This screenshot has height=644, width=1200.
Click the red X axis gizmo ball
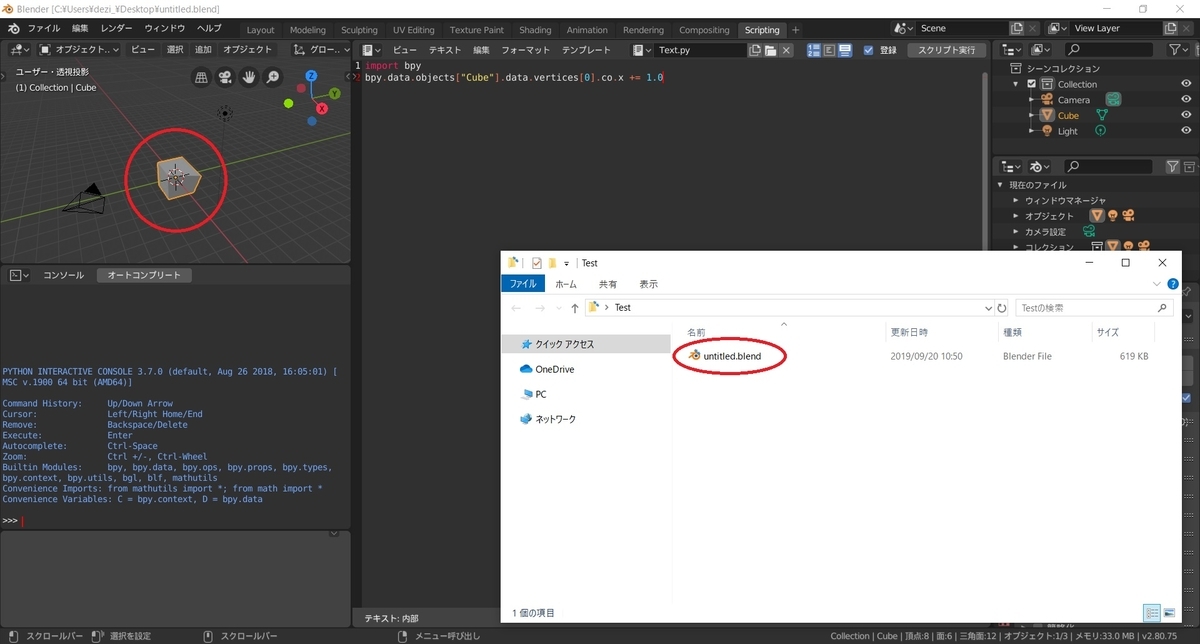(x=321, y=108)
